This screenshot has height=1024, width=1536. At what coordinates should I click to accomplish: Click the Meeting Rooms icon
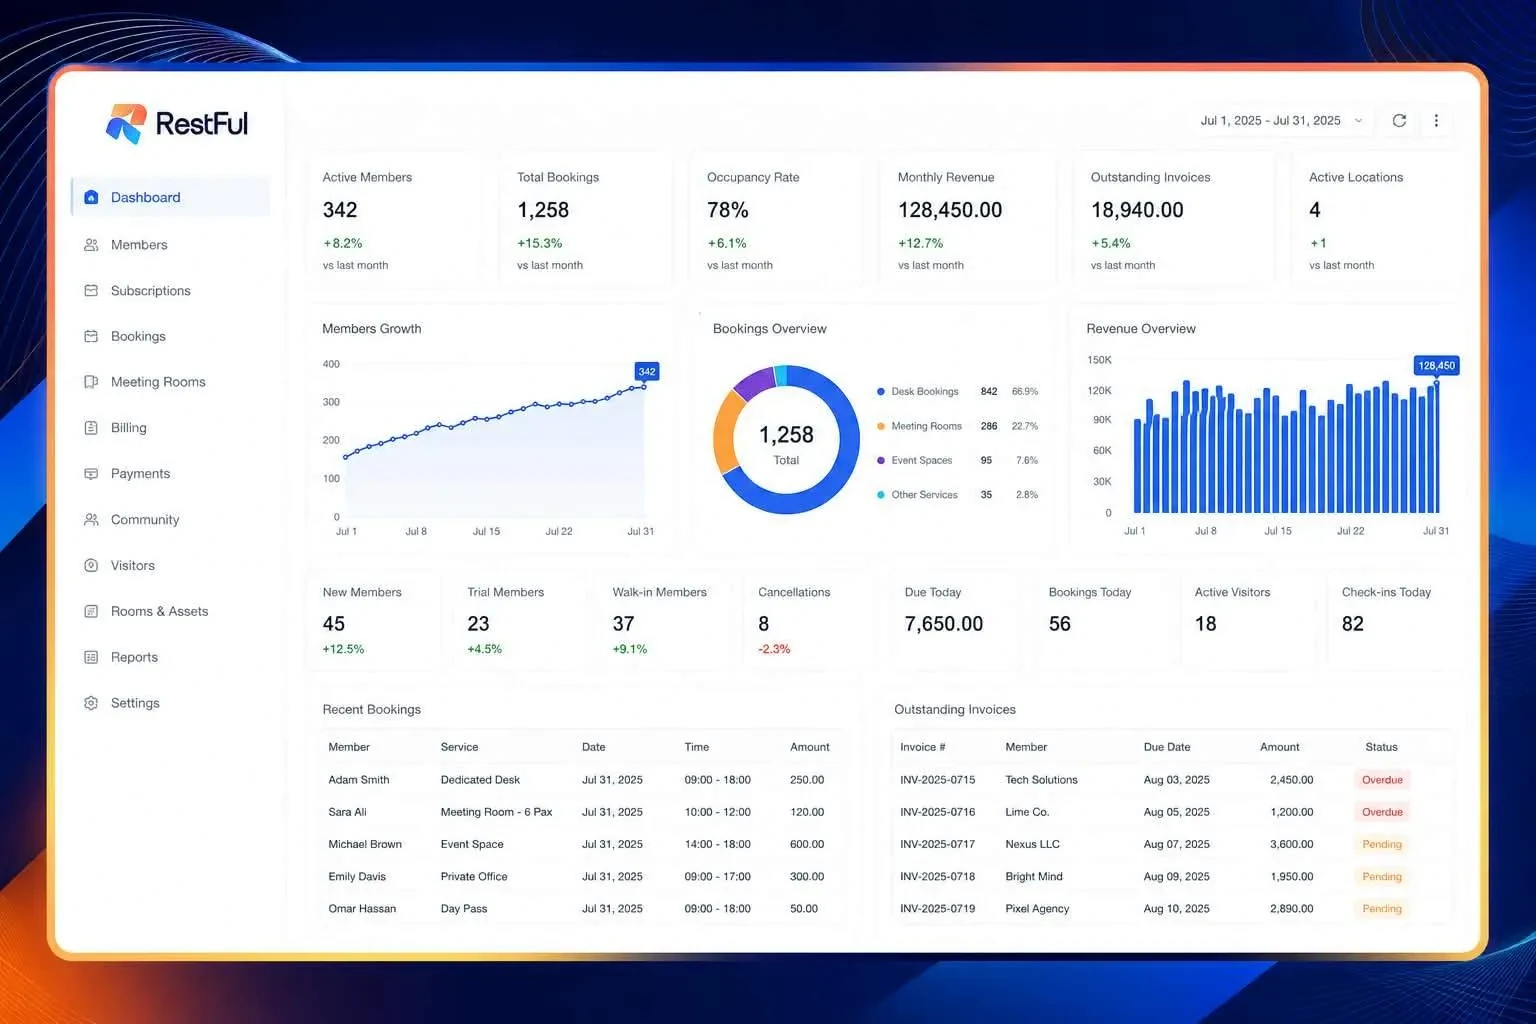[x=91, y=382]
